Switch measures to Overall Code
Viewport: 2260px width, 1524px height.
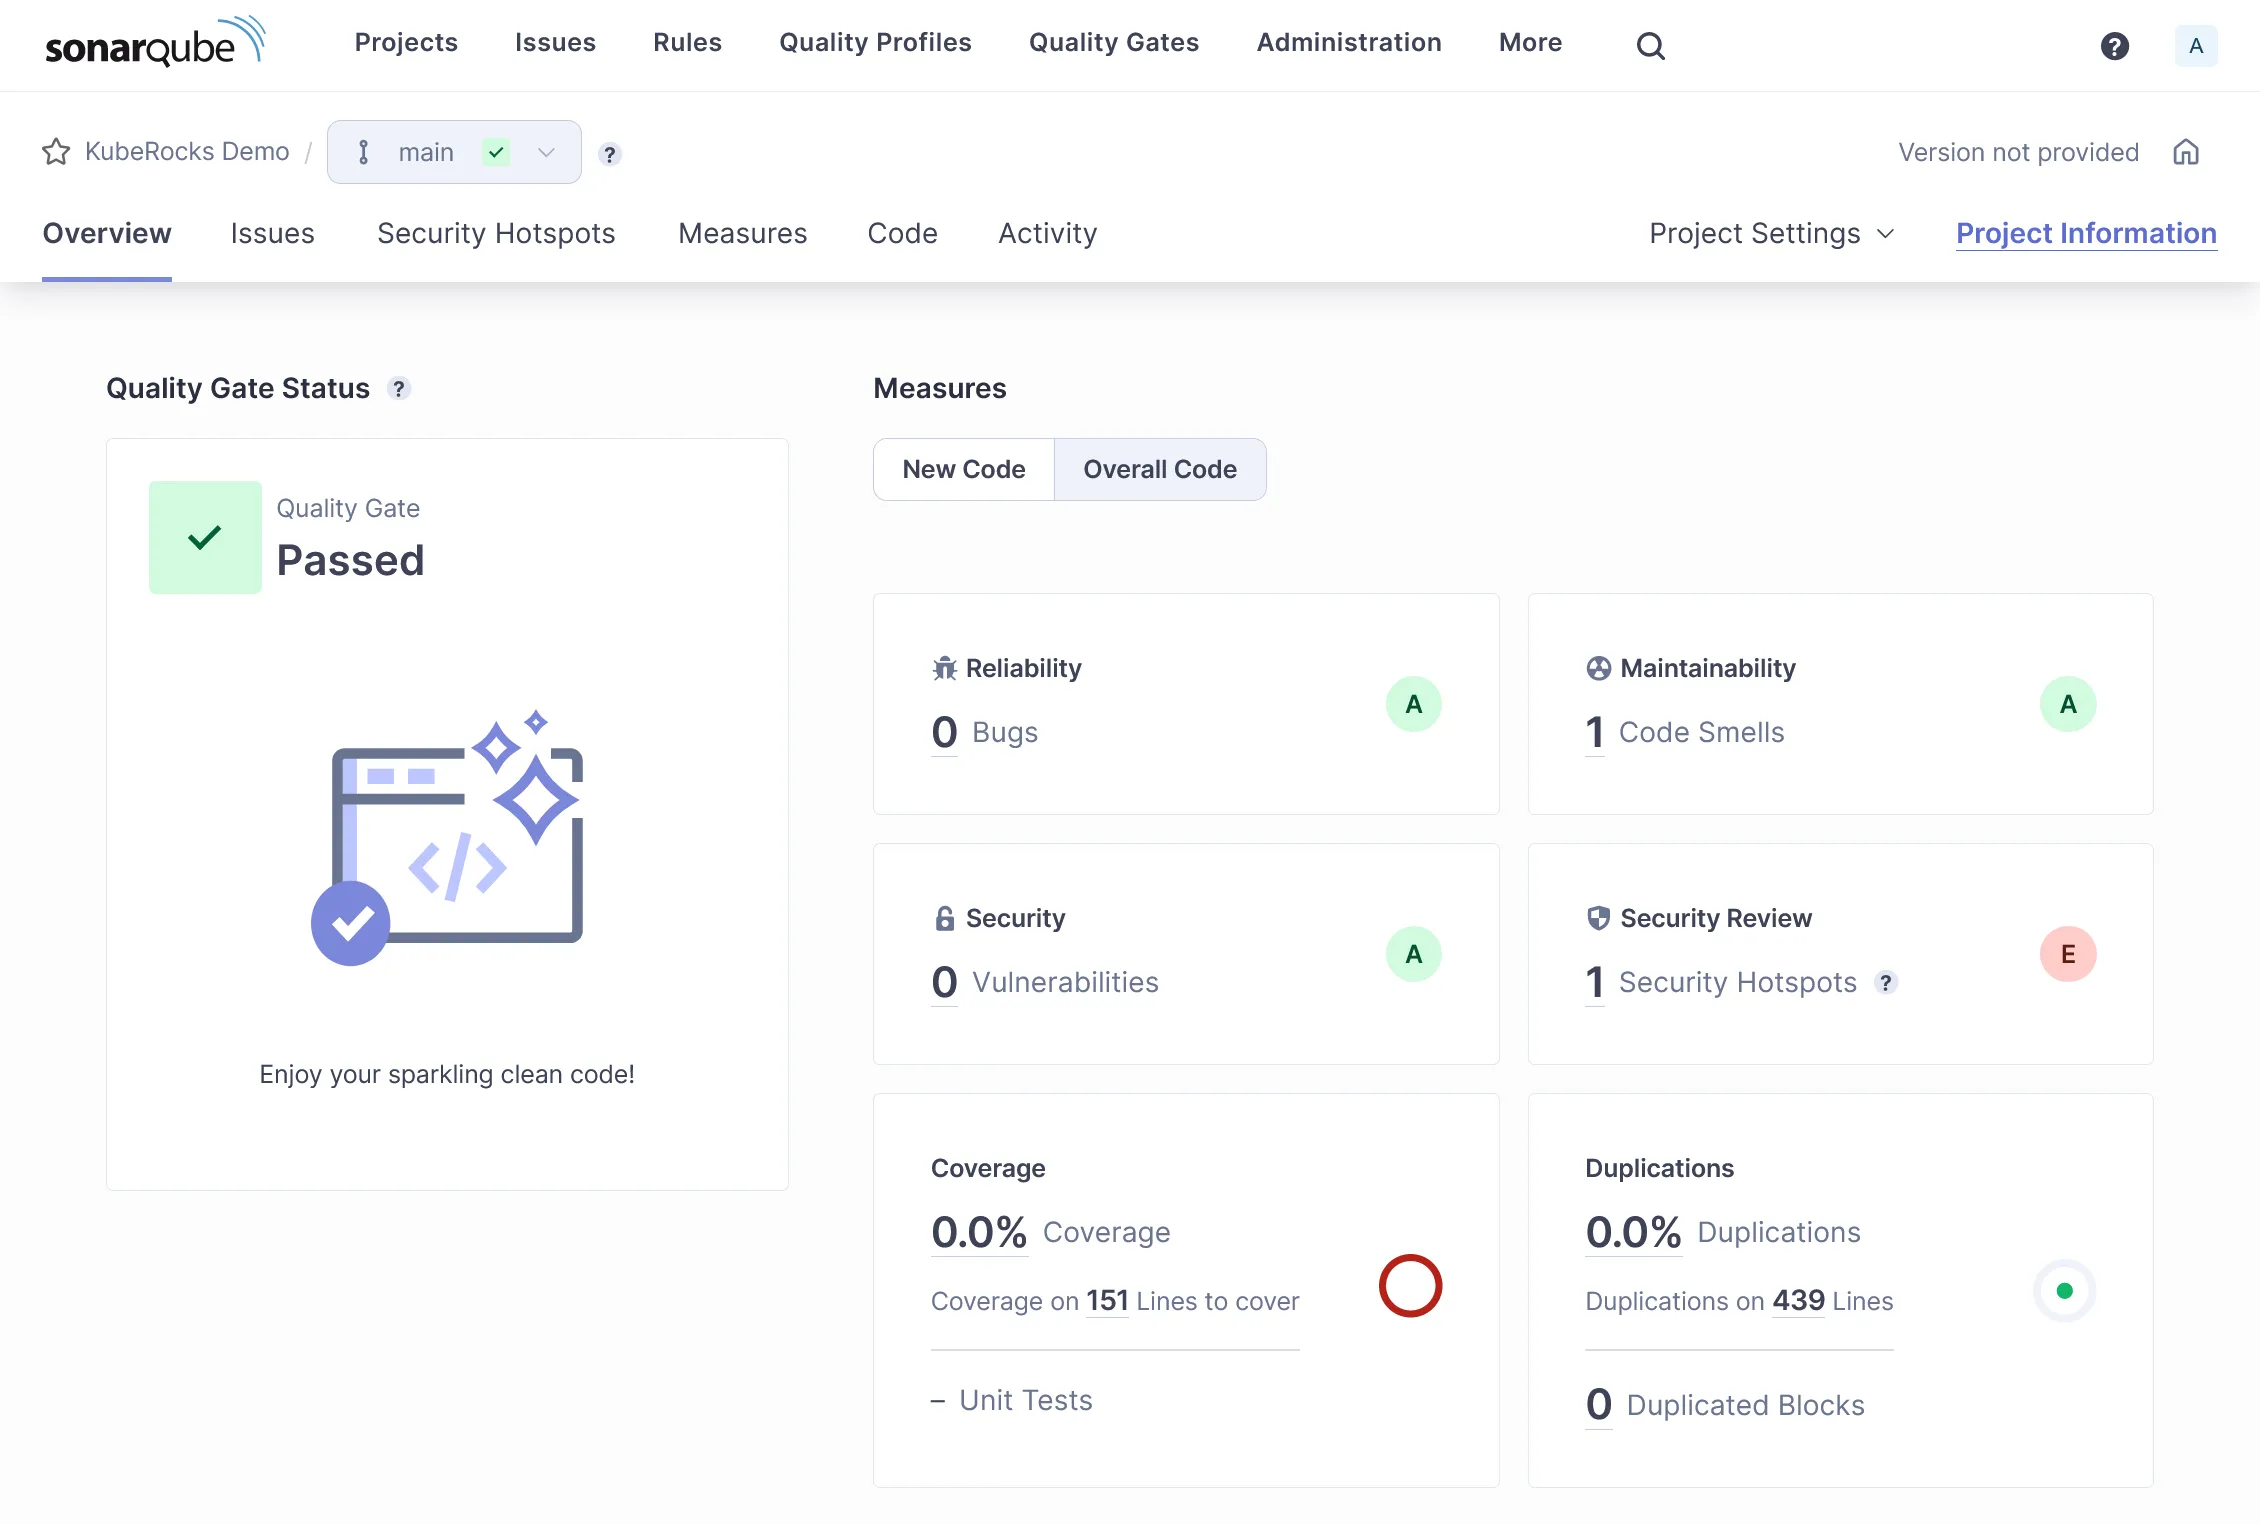(x=1159, y=469)
